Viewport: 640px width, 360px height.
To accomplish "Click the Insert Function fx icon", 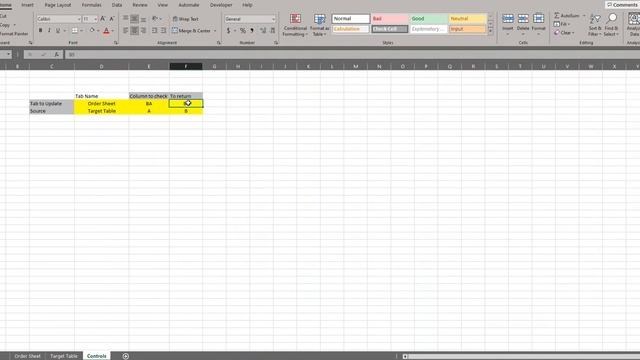I will click(56, 54).
